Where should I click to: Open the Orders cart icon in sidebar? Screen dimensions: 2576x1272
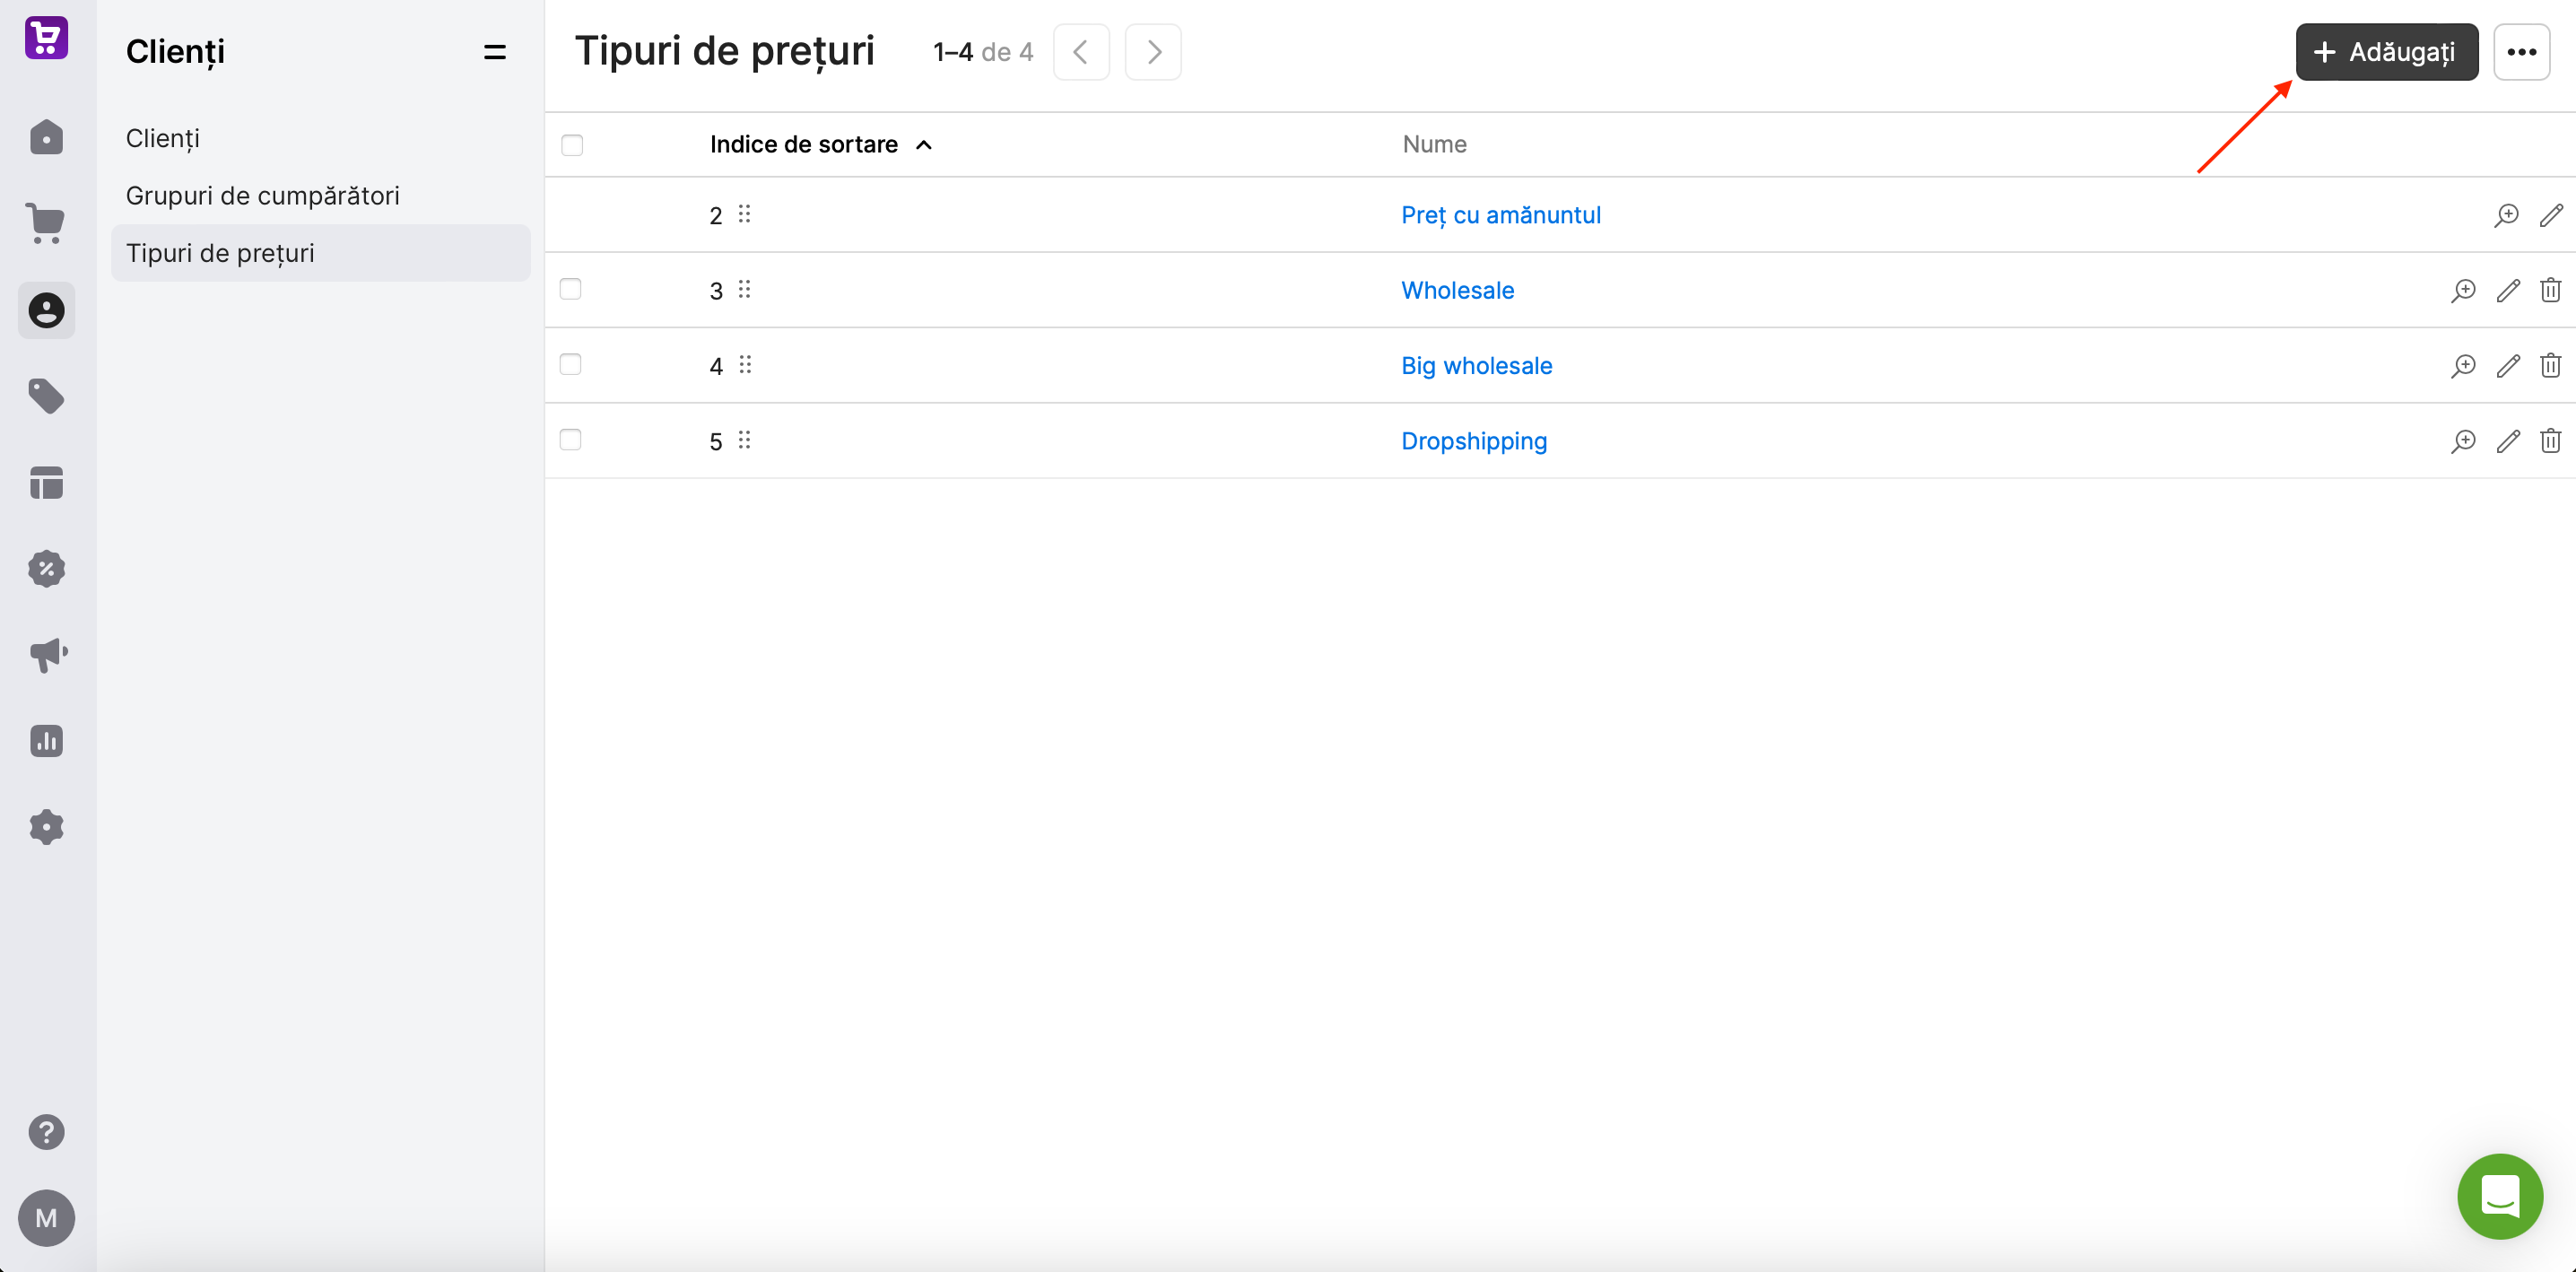point(46,224)
